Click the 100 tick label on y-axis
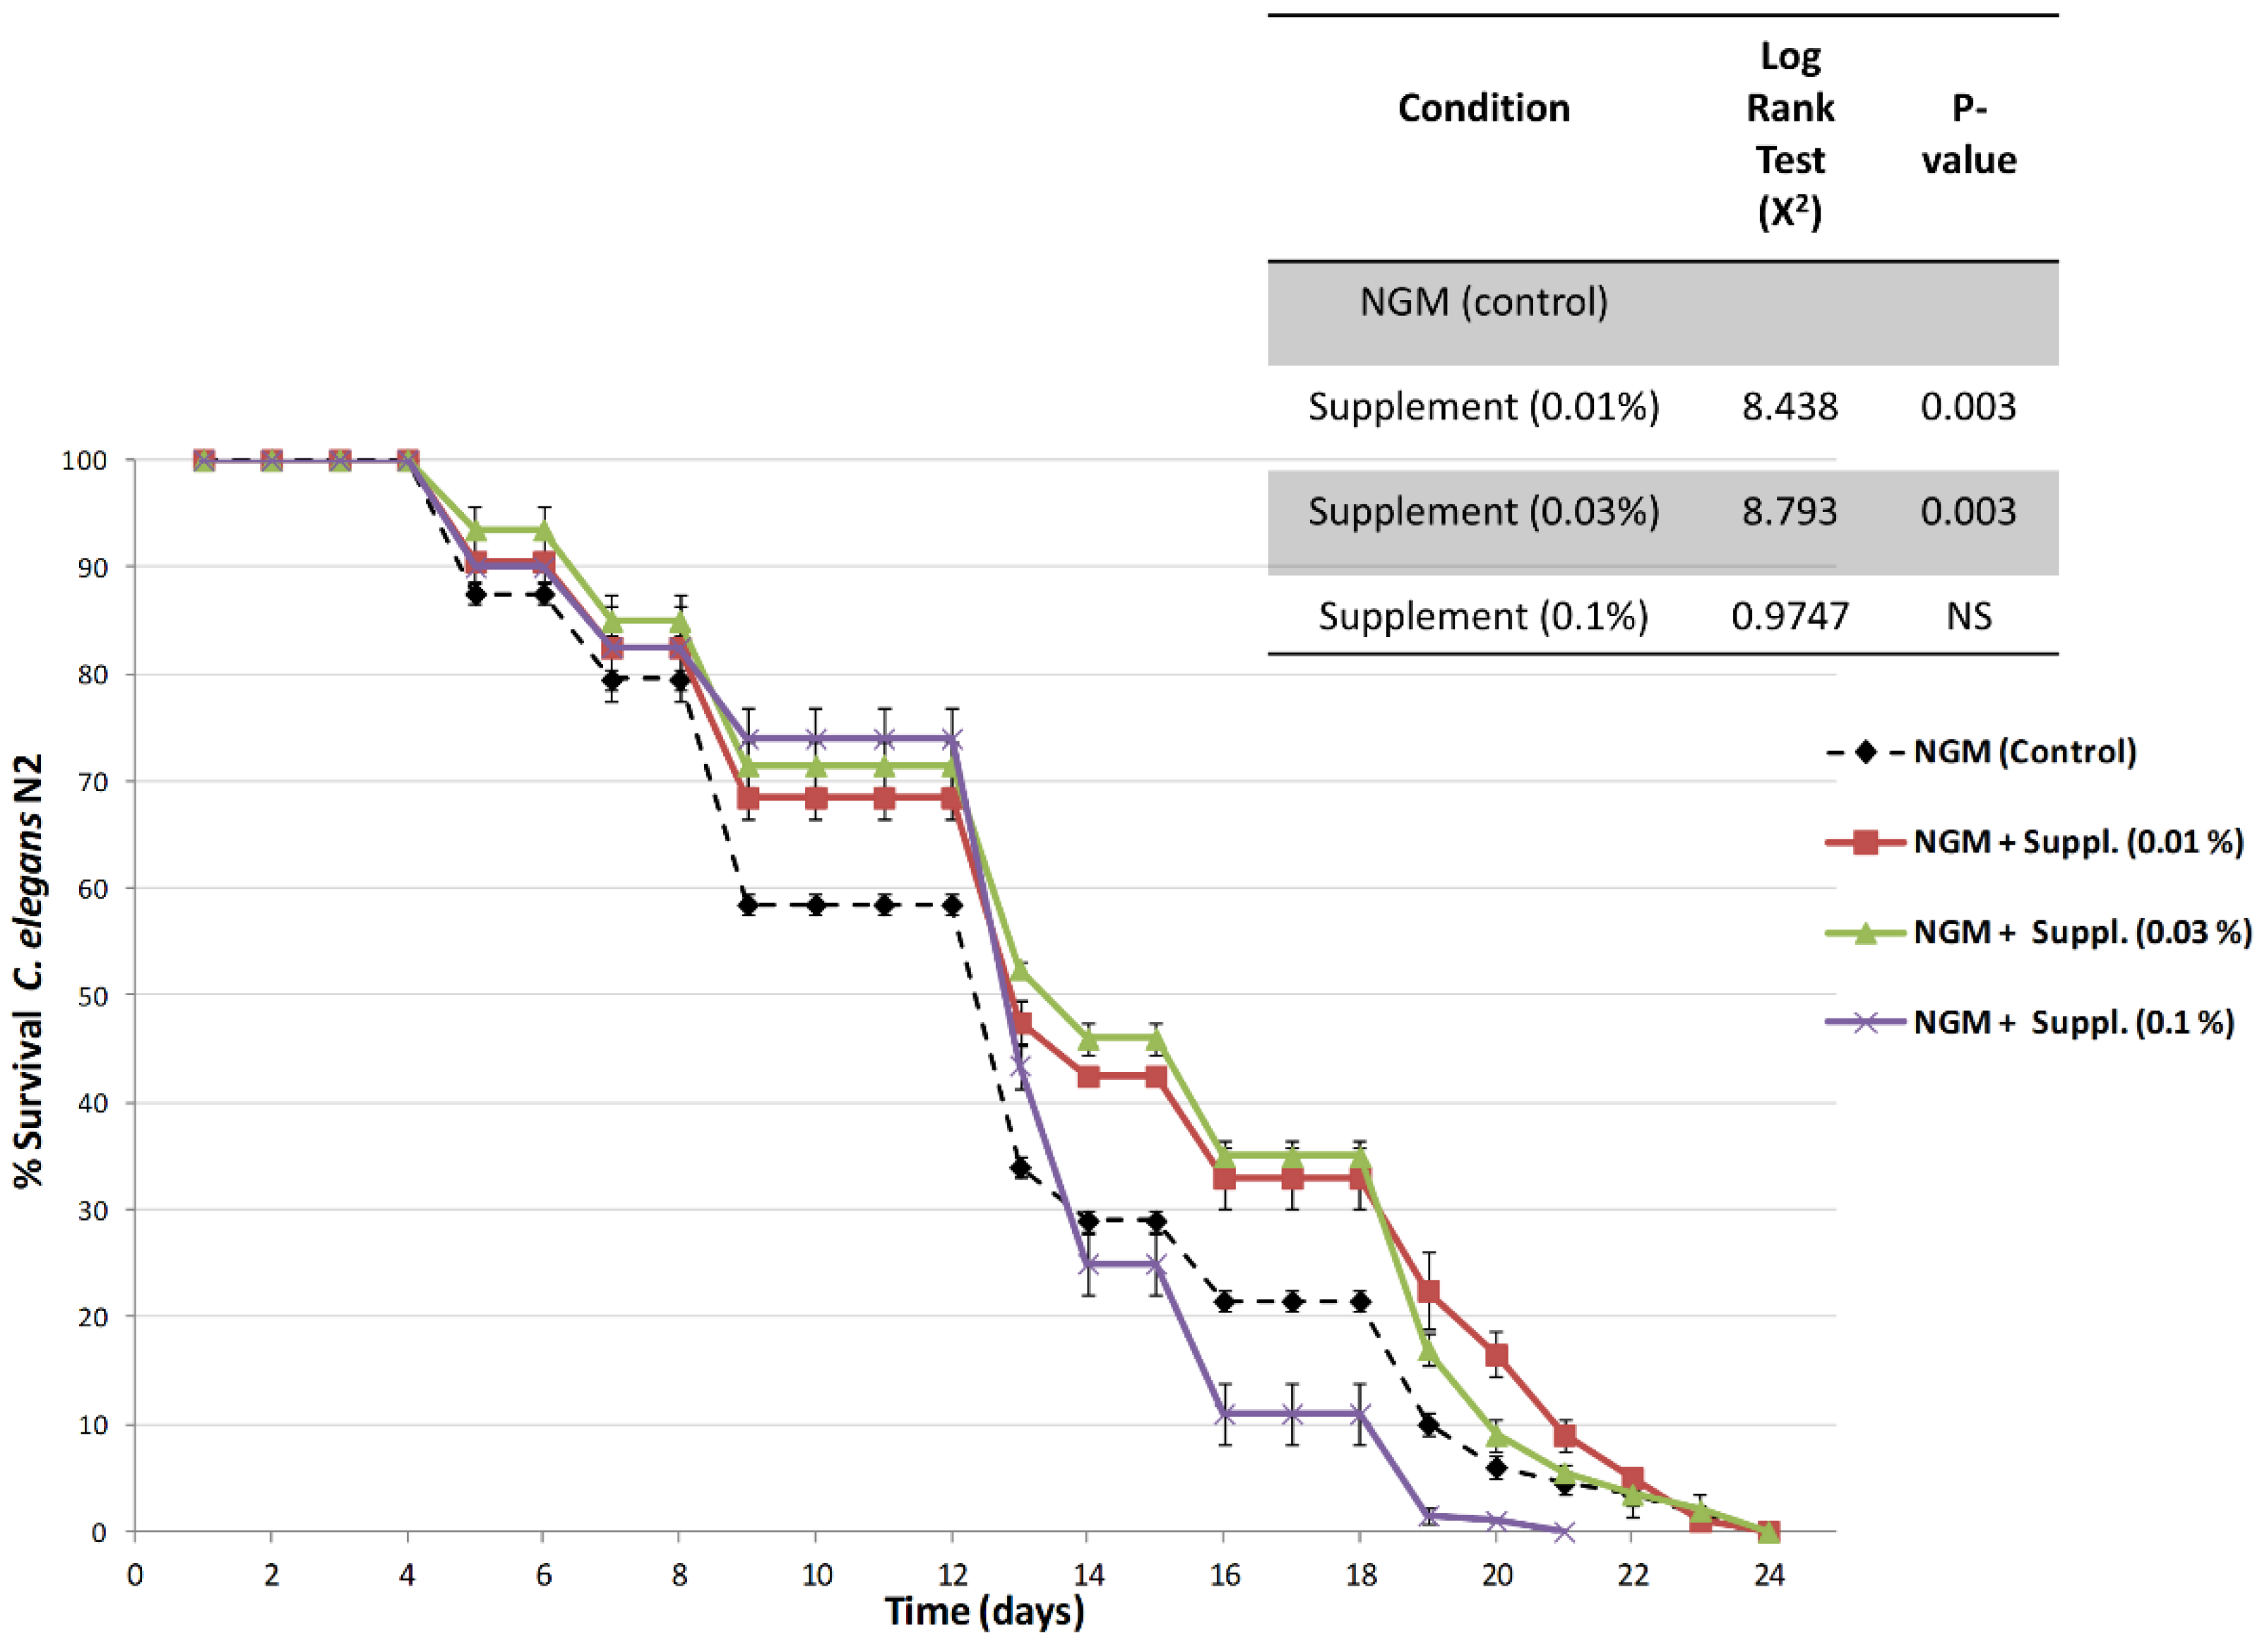 coord(84,461)
